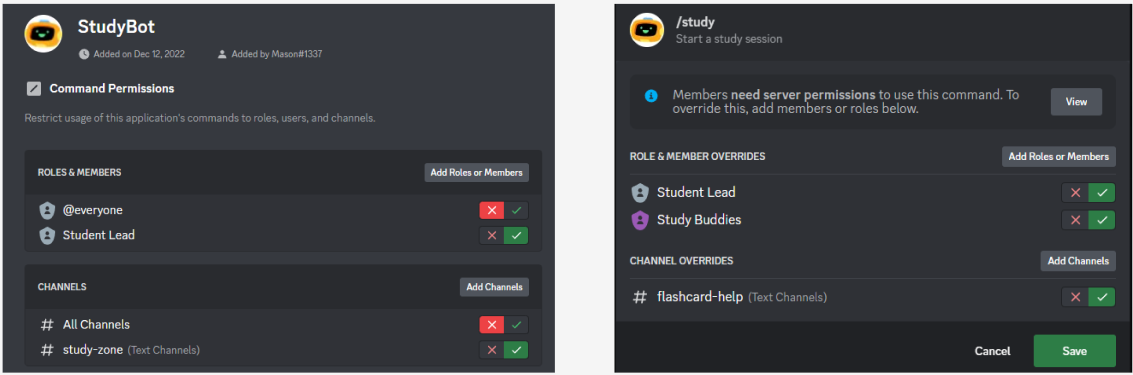Deny Study Buddies with red X toggle
Viewport: 1133px width, 375px height.
click(1075, 220)
